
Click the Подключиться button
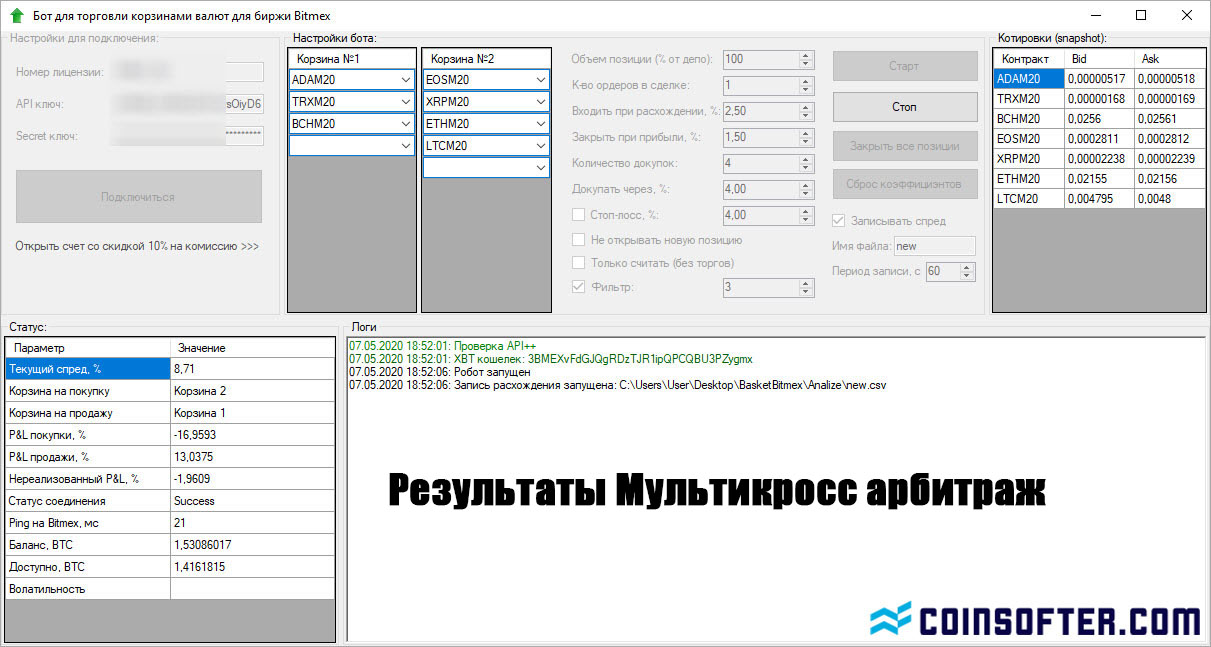138,196
